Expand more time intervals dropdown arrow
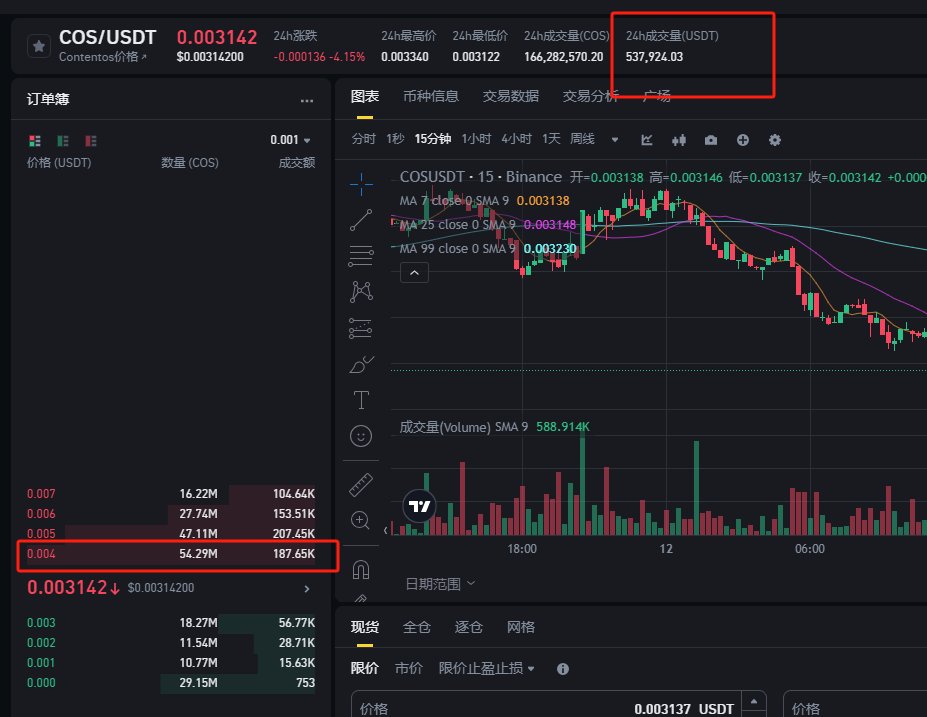927x717 pixels. point(615,140)
